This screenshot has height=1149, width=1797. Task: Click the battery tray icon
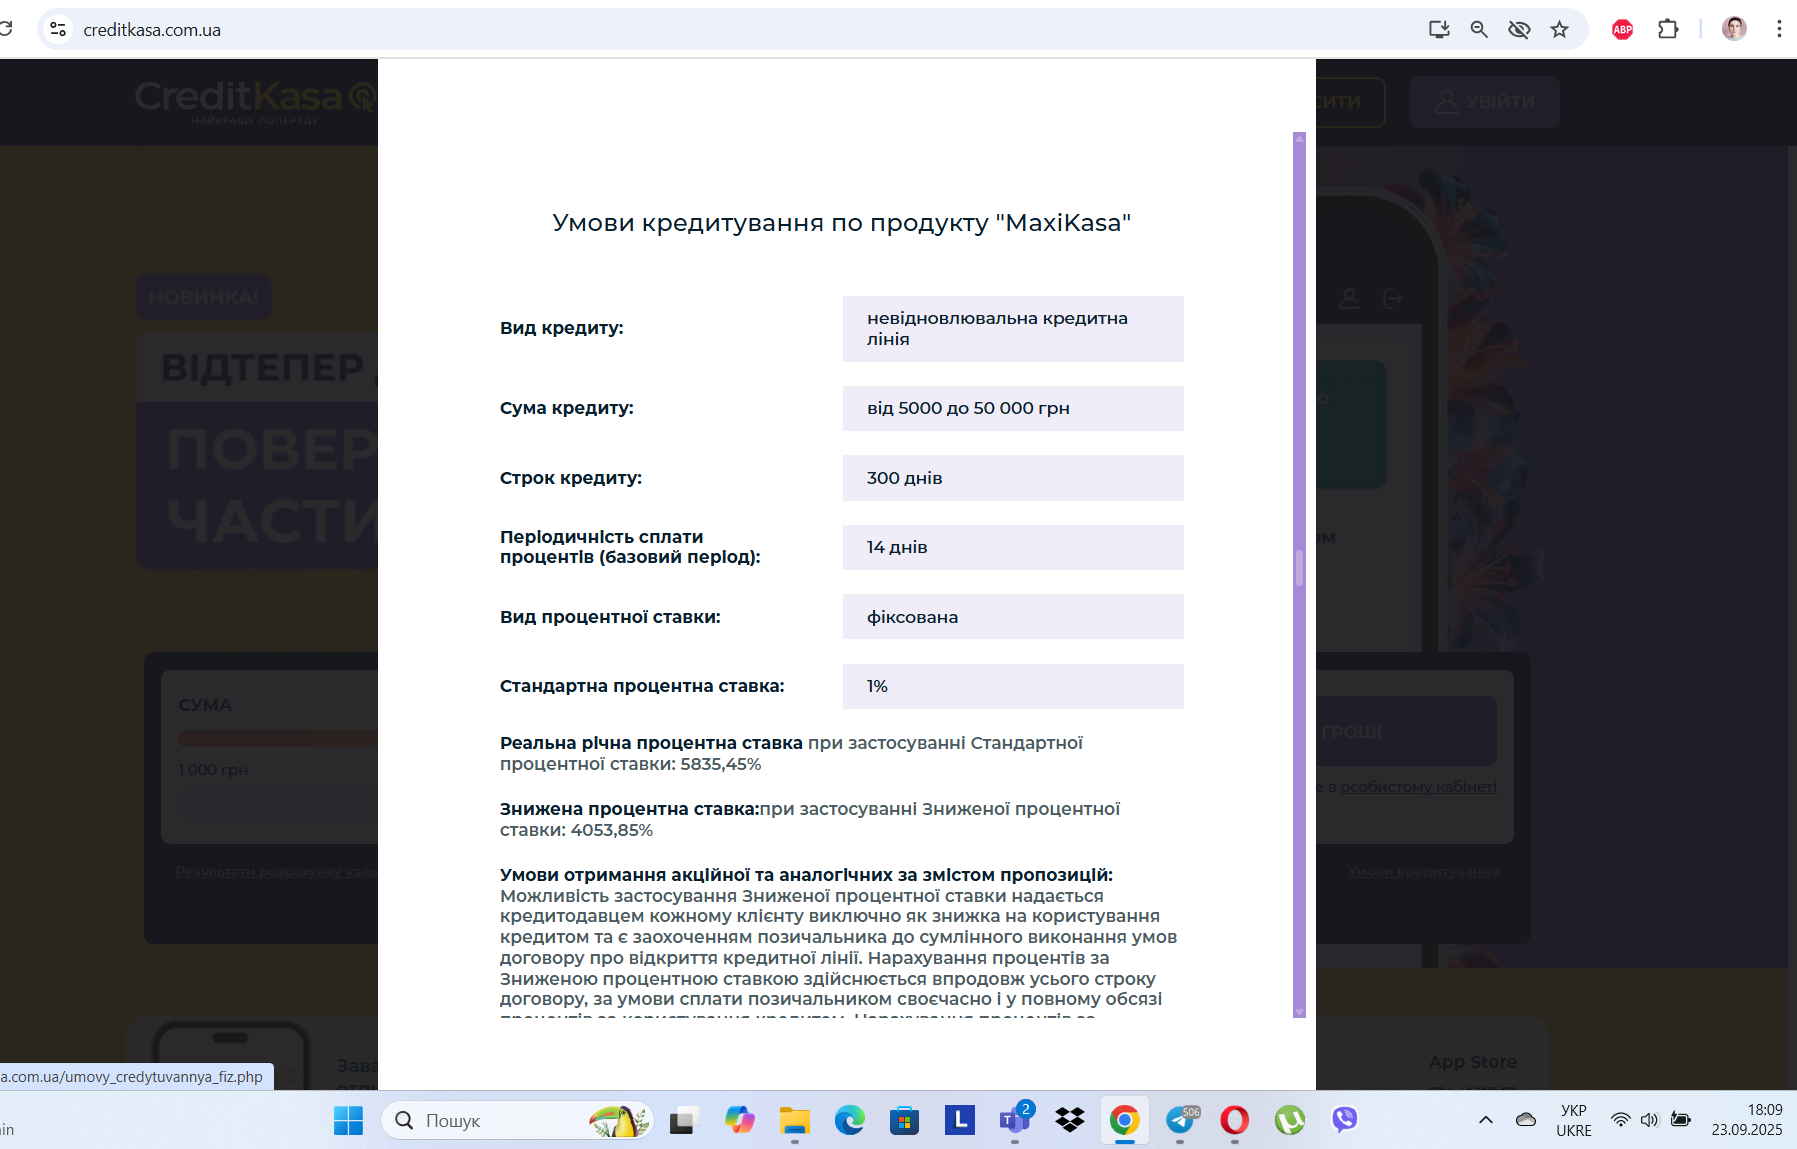1681,1120
